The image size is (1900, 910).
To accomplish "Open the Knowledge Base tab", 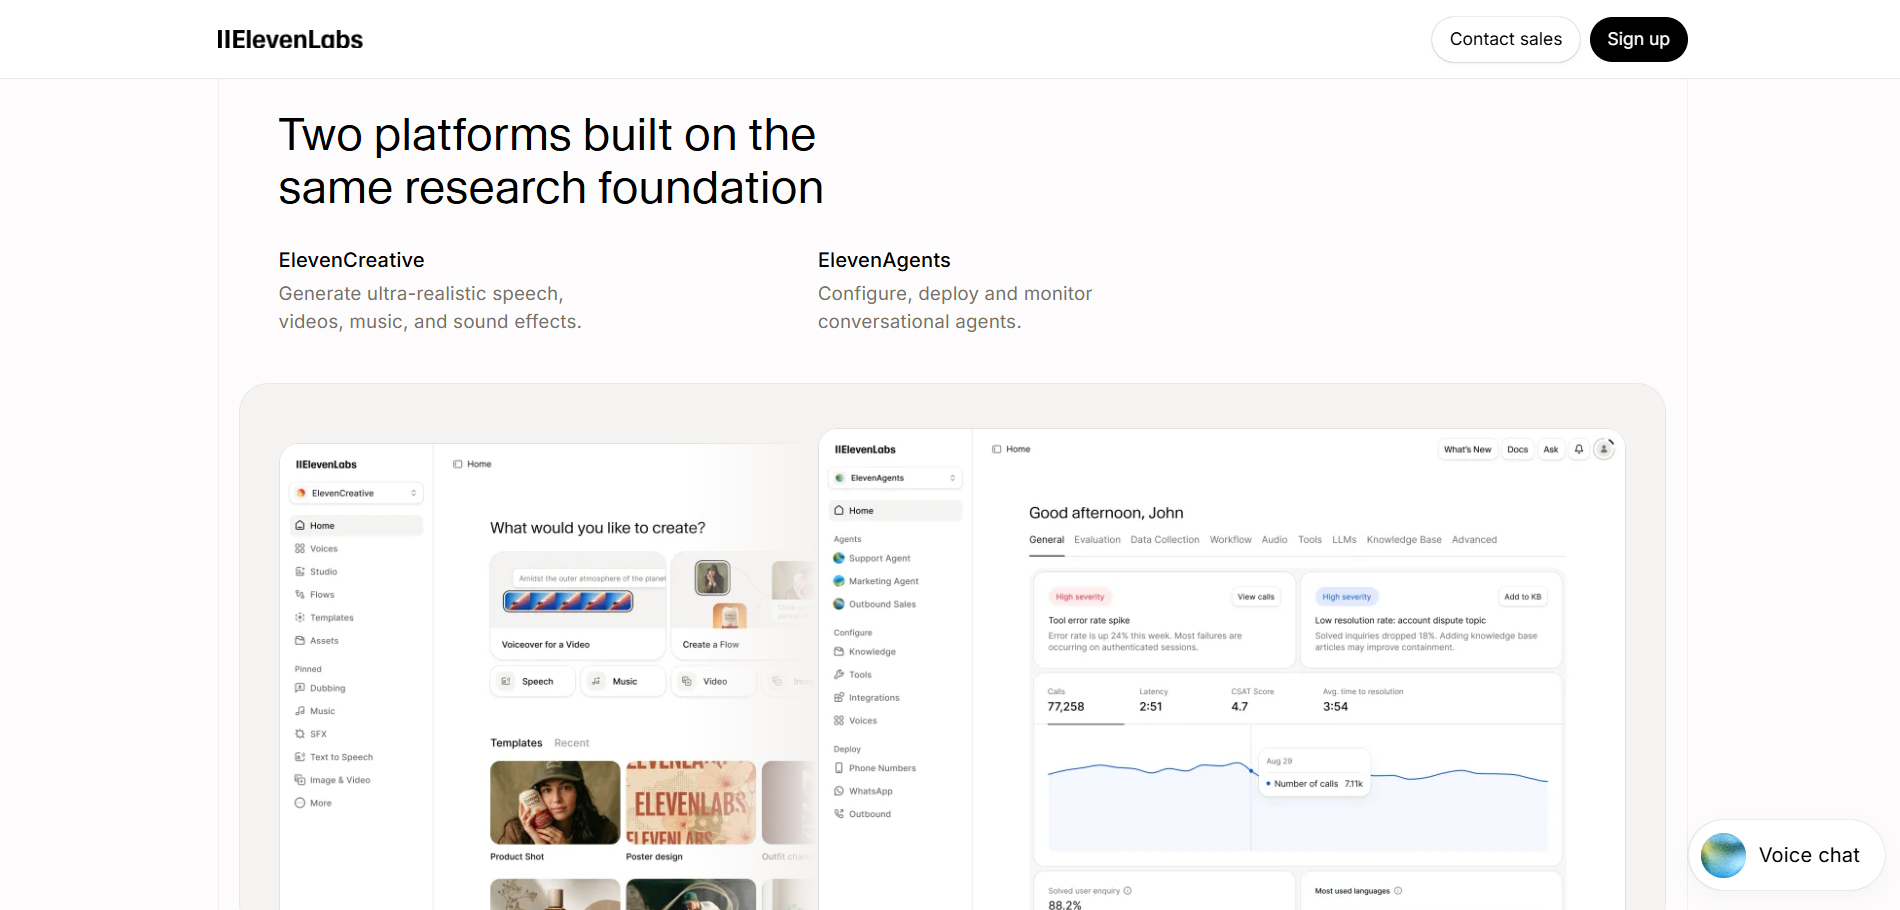I will 1404,540.
